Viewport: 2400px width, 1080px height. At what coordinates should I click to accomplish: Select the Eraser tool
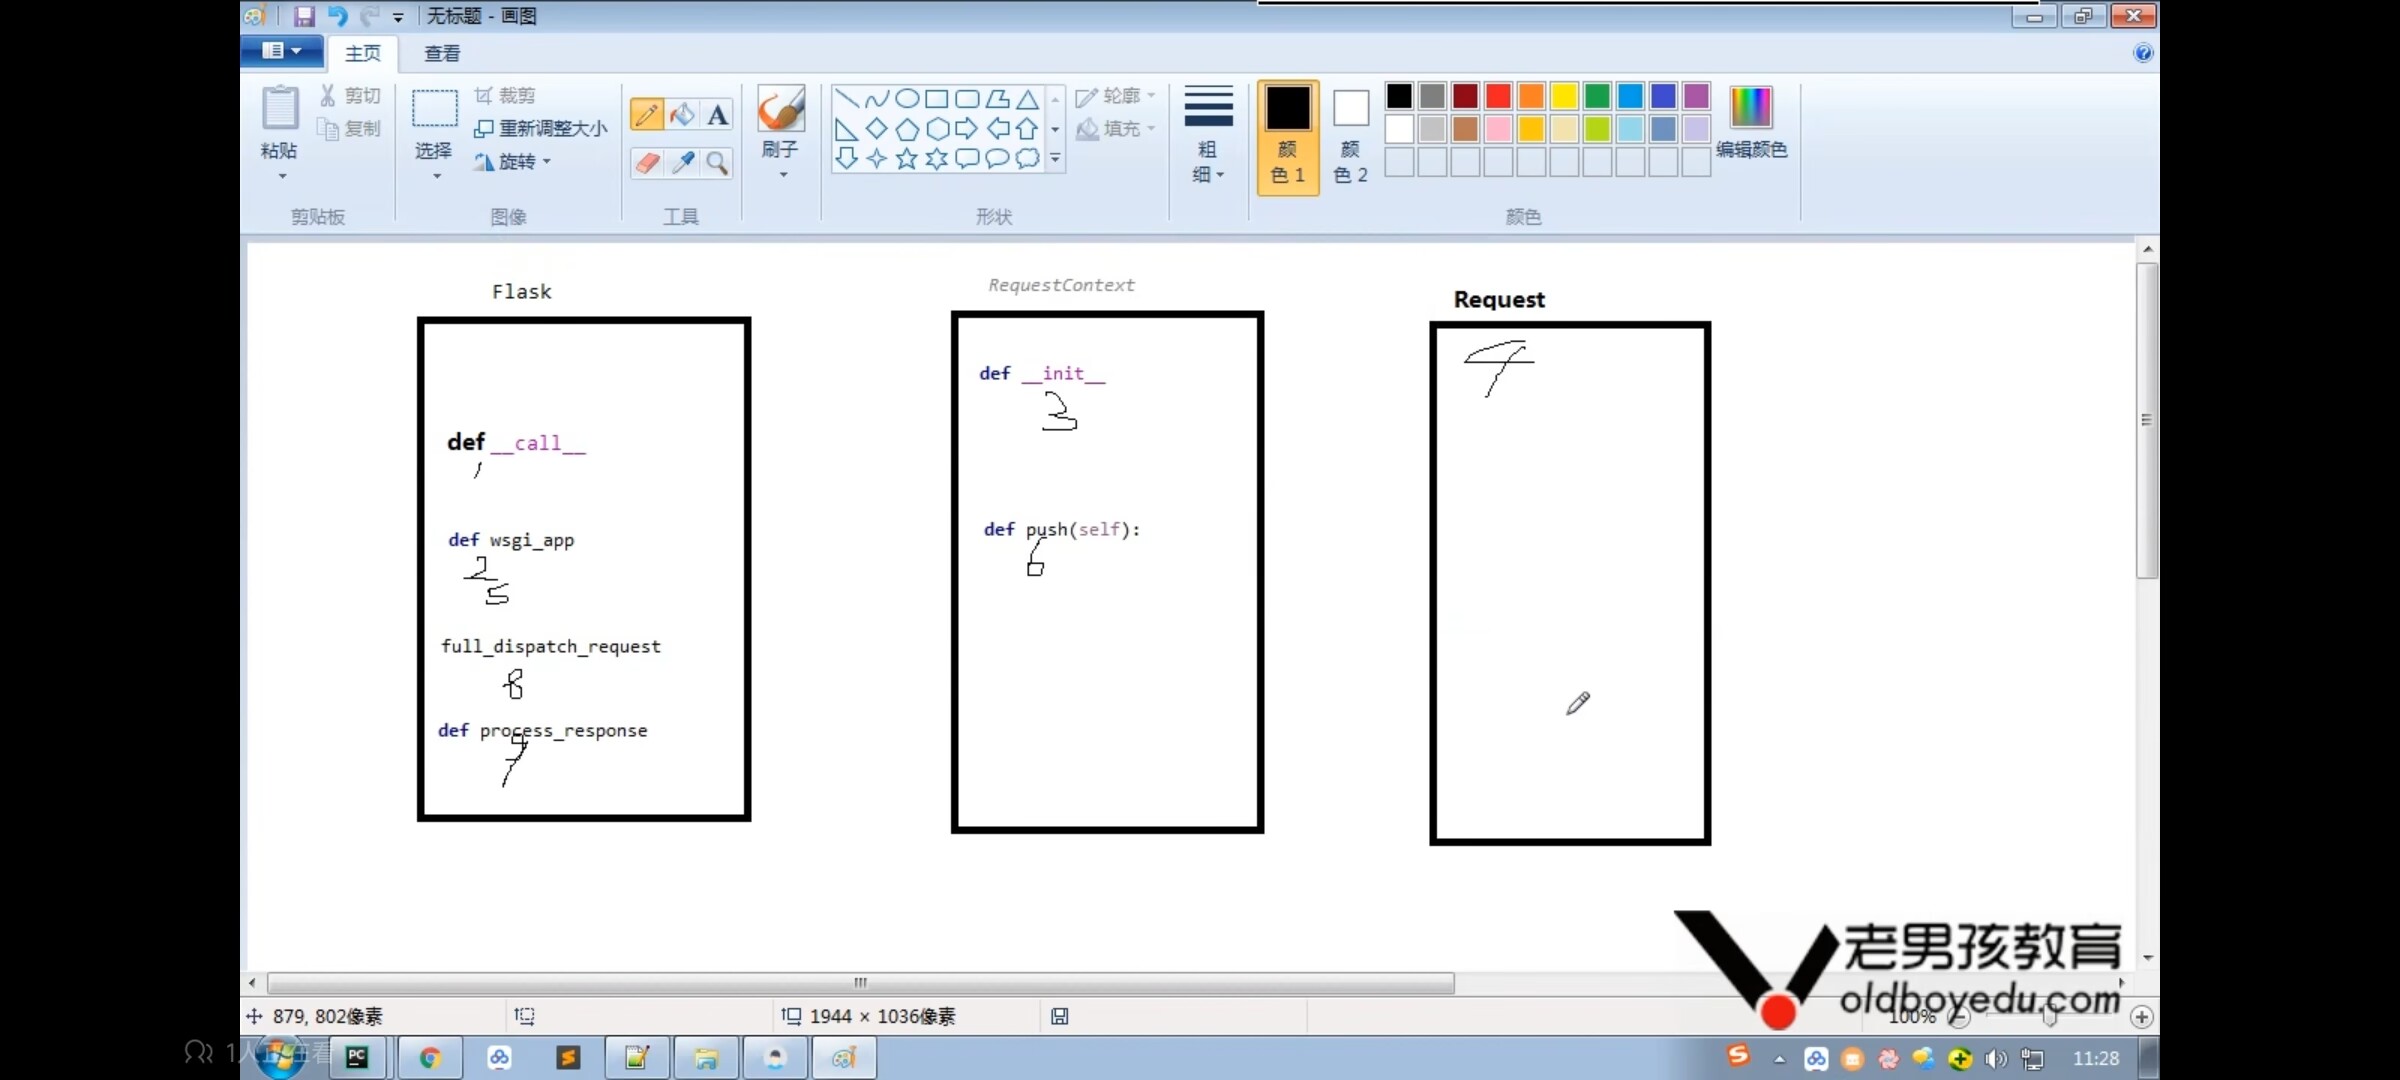[x=646, y=162]
